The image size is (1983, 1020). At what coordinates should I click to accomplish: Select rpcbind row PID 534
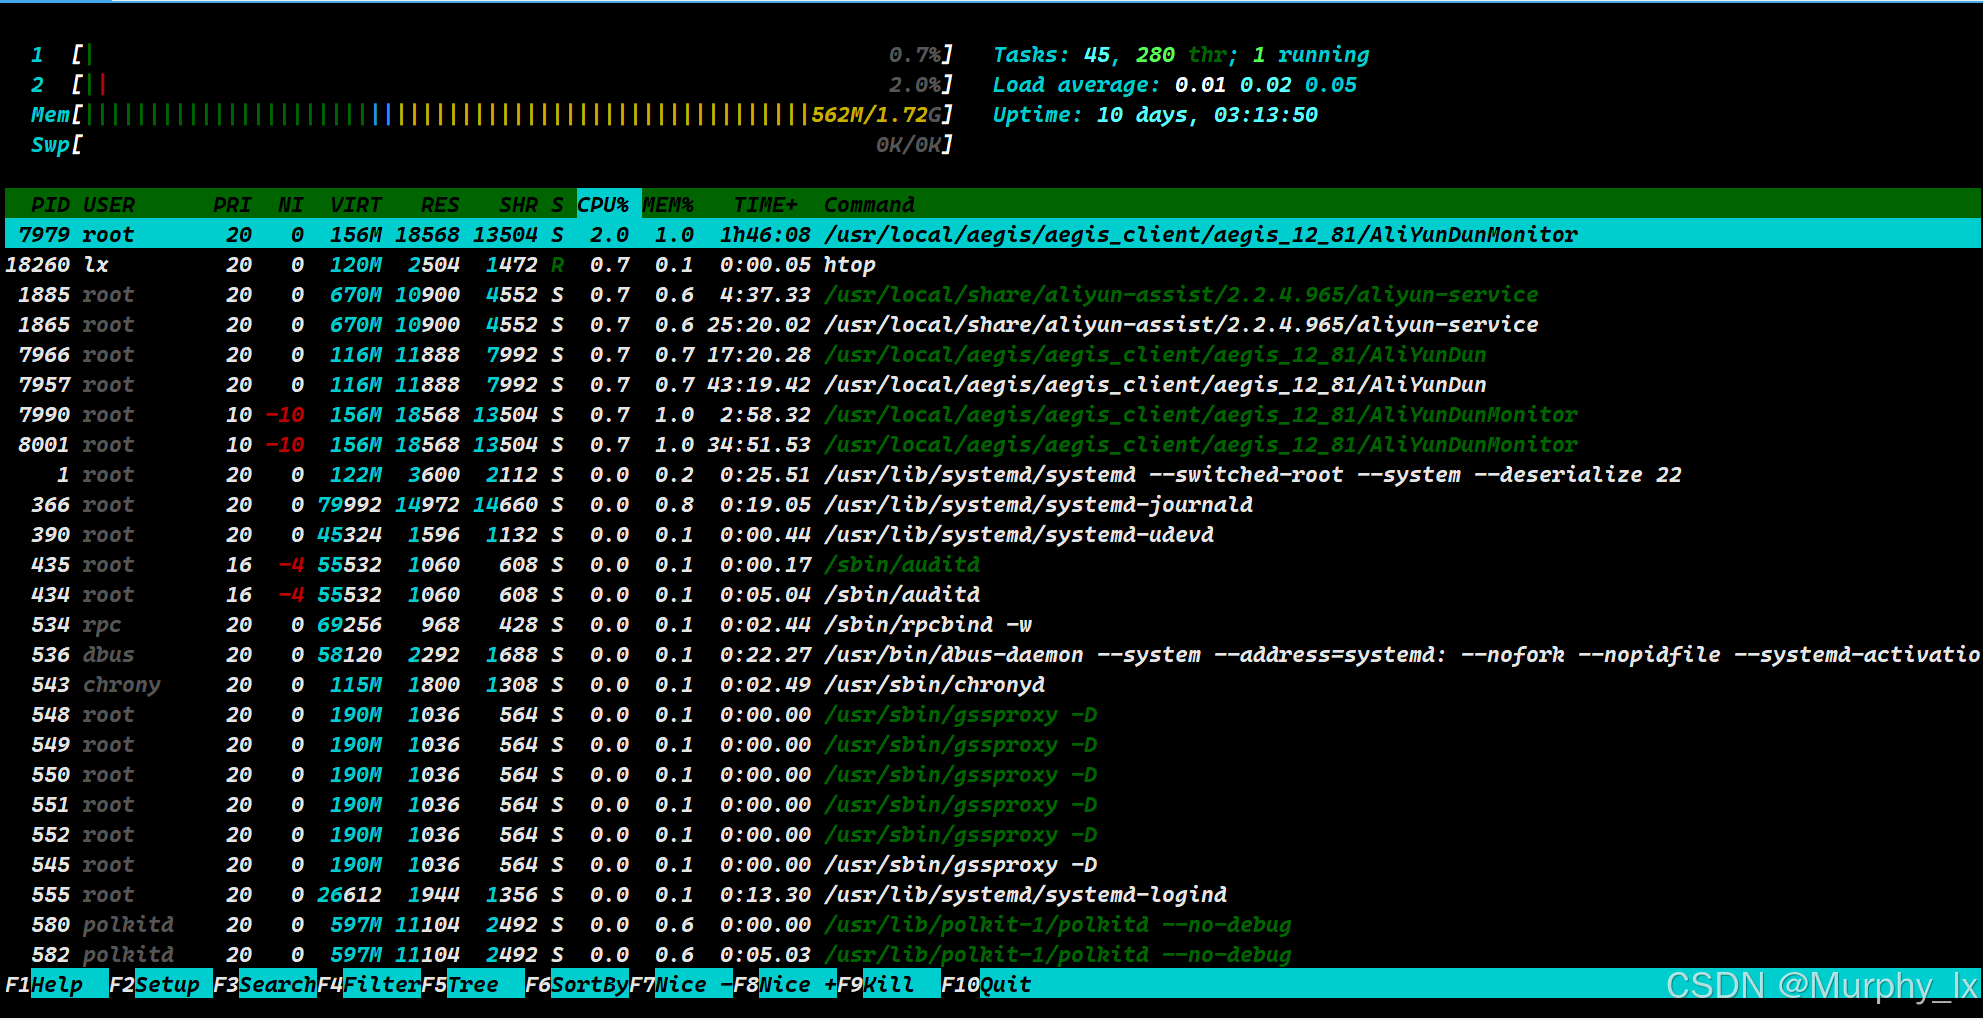pos(992,624)
